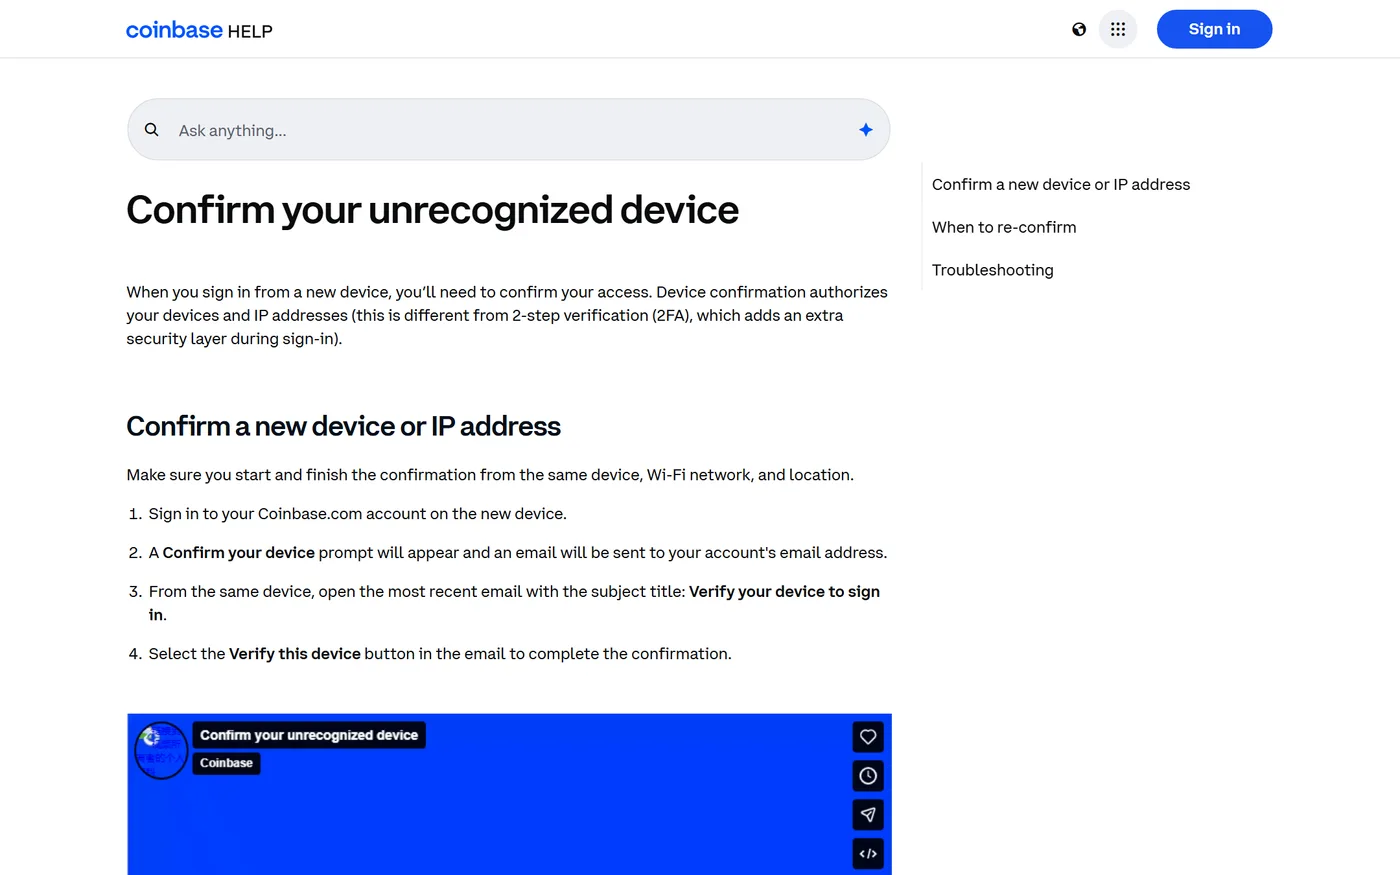Click the search magnifier icon
The image size is (1400, 875).
[x=152, y=129]
